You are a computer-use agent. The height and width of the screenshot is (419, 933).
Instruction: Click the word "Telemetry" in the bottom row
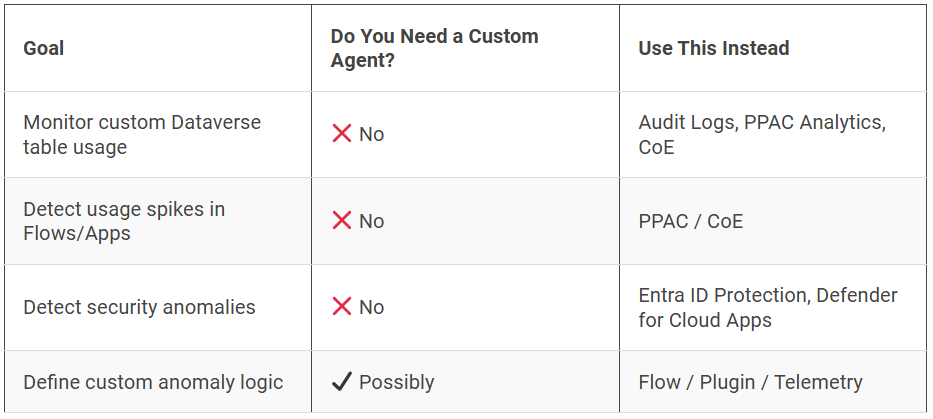click(x=817, y=382)
